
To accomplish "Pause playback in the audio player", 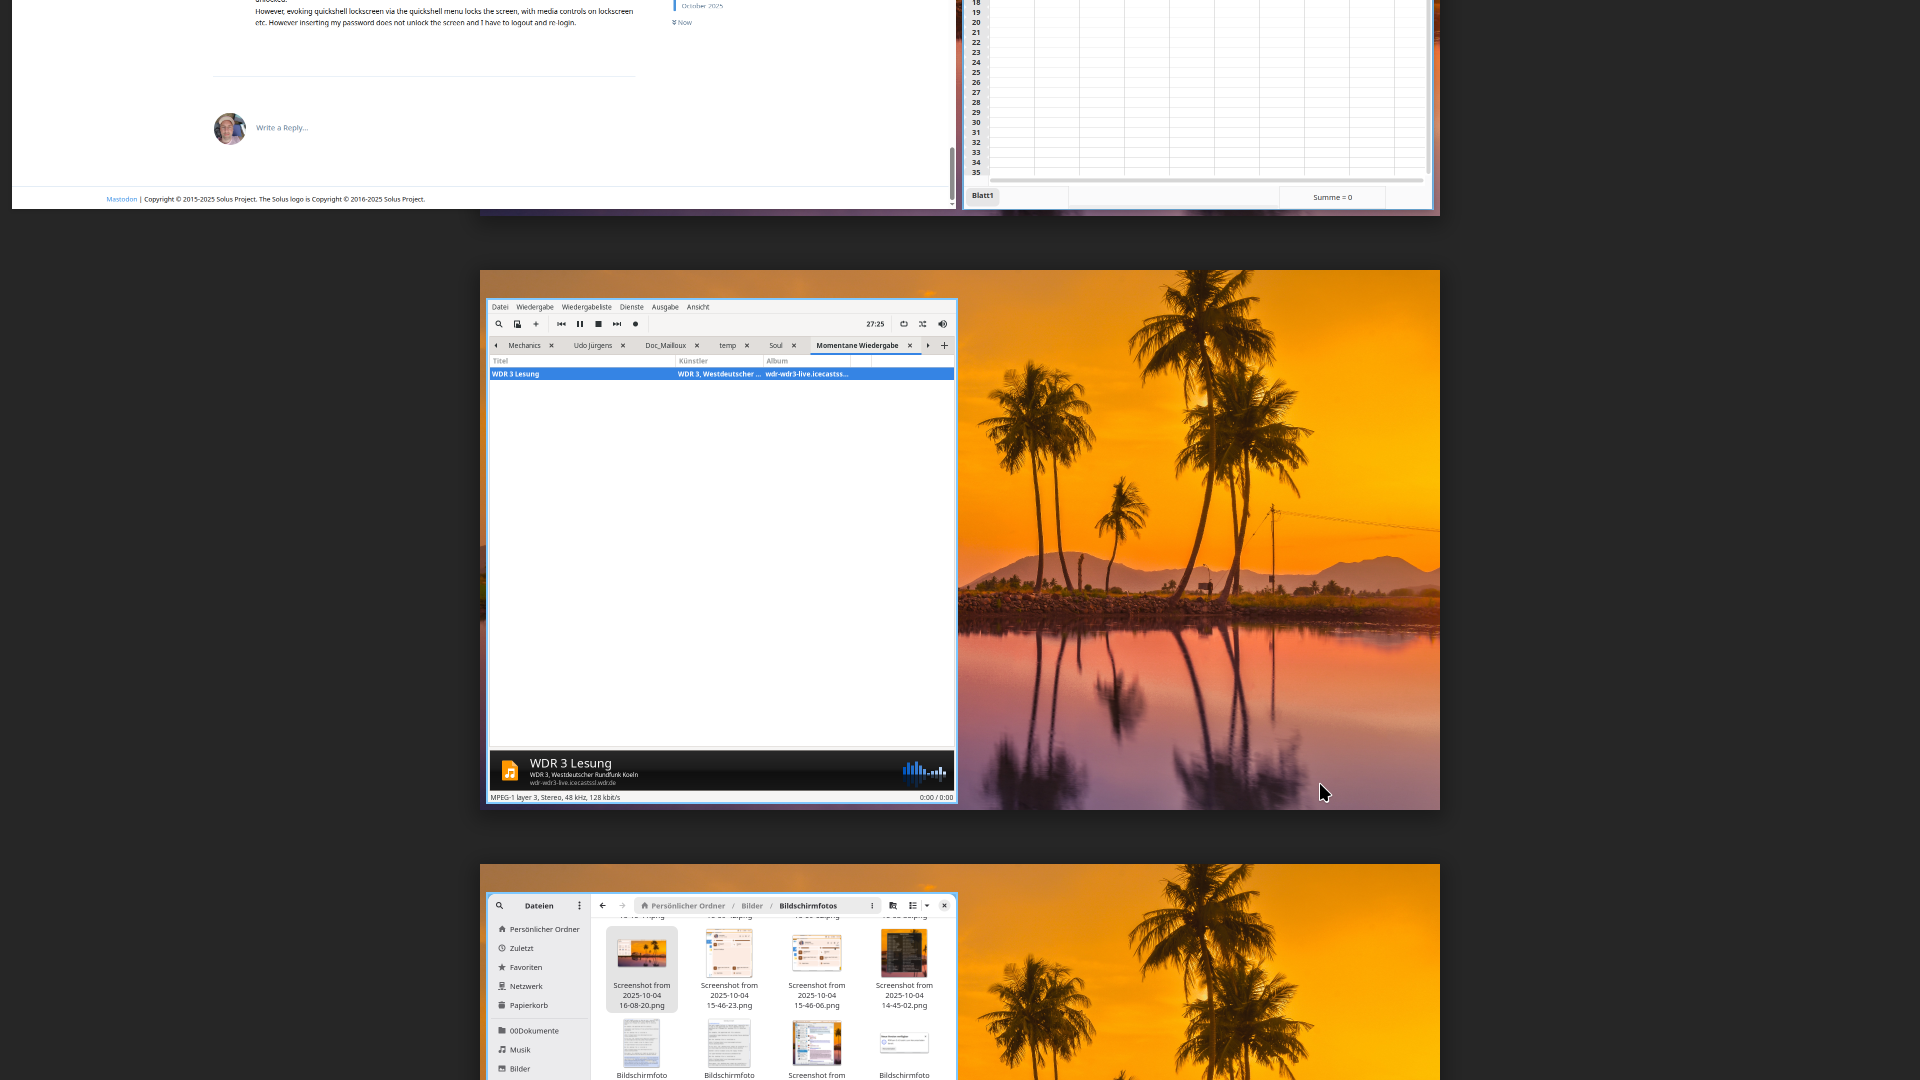I will pos(580,324).
